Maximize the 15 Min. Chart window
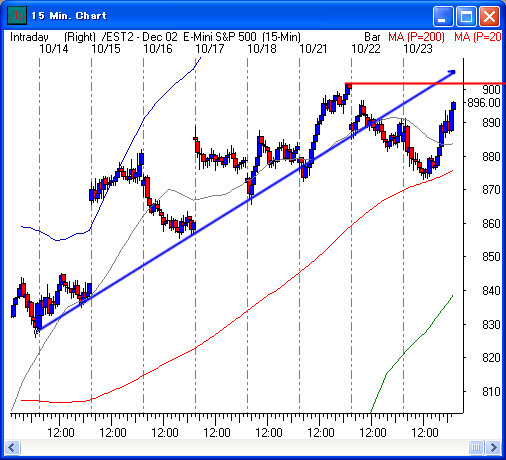Viewport: 506px width, 460px height. pos(466,16)
